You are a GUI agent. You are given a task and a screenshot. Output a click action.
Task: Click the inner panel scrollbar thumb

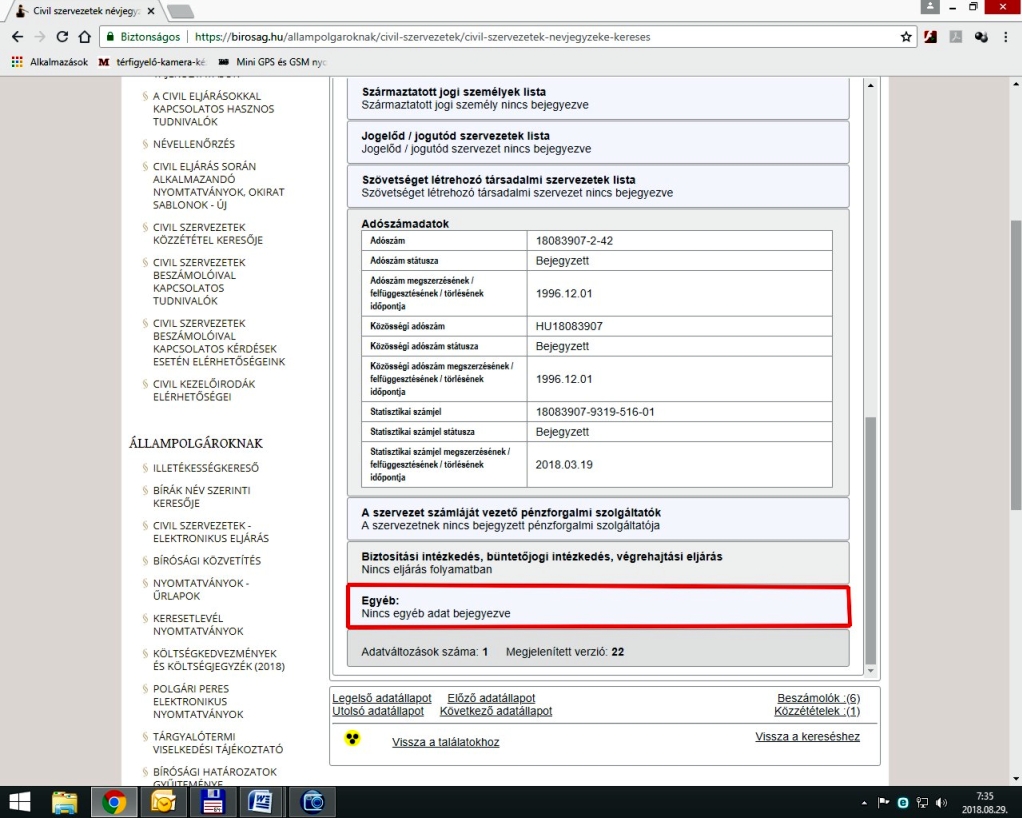pos(869,540)
